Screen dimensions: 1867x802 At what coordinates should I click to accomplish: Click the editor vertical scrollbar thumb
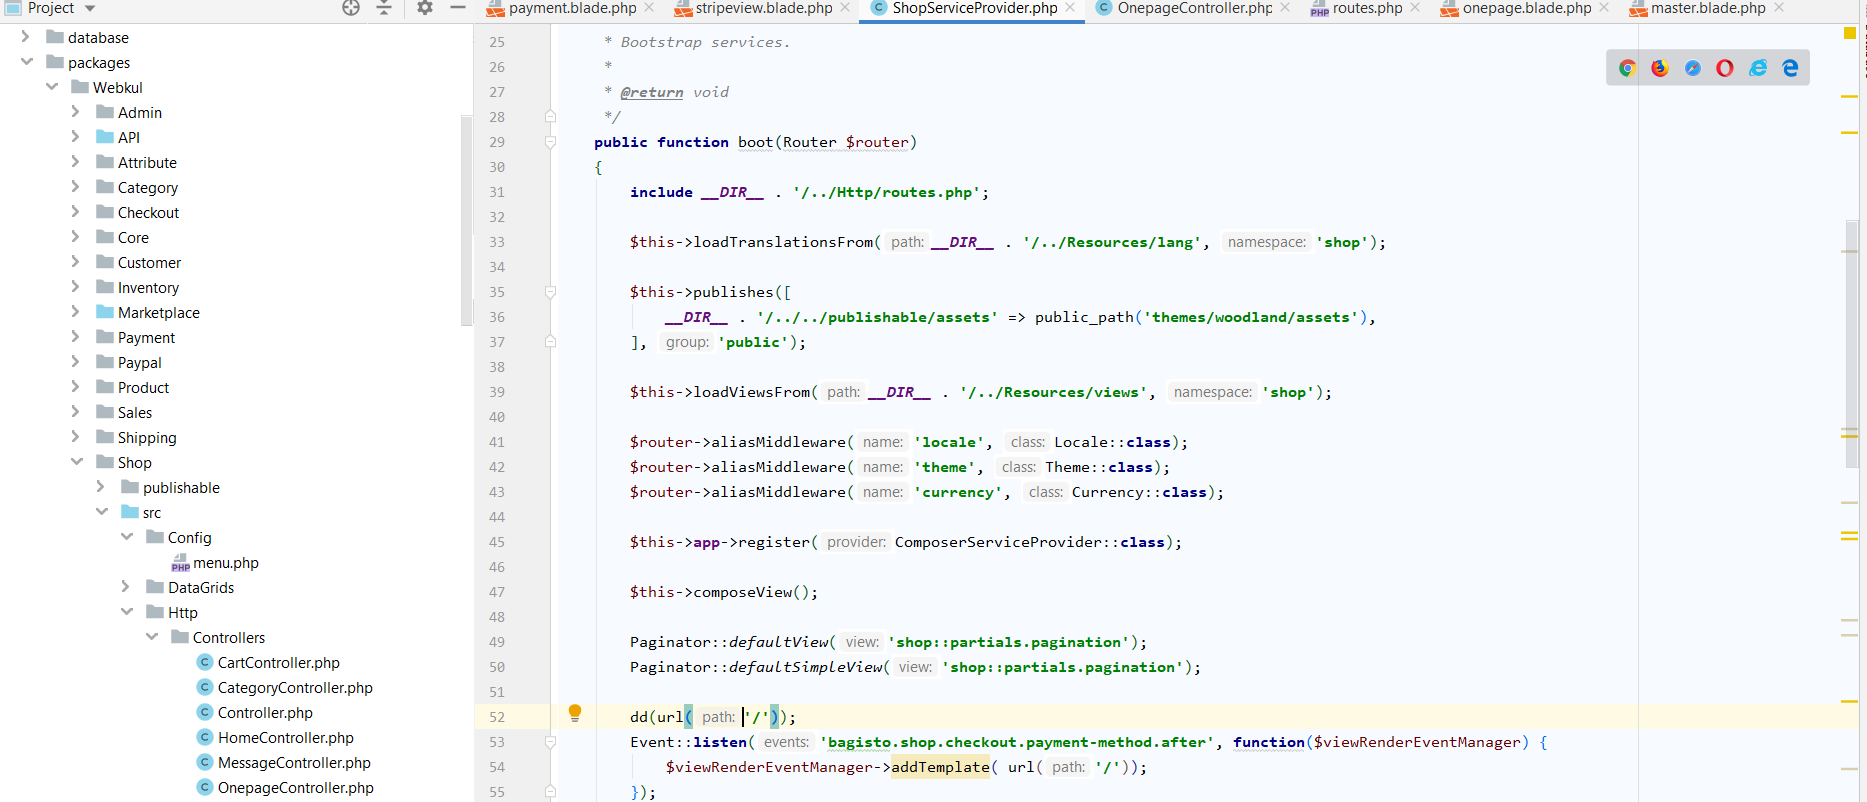1852,345
